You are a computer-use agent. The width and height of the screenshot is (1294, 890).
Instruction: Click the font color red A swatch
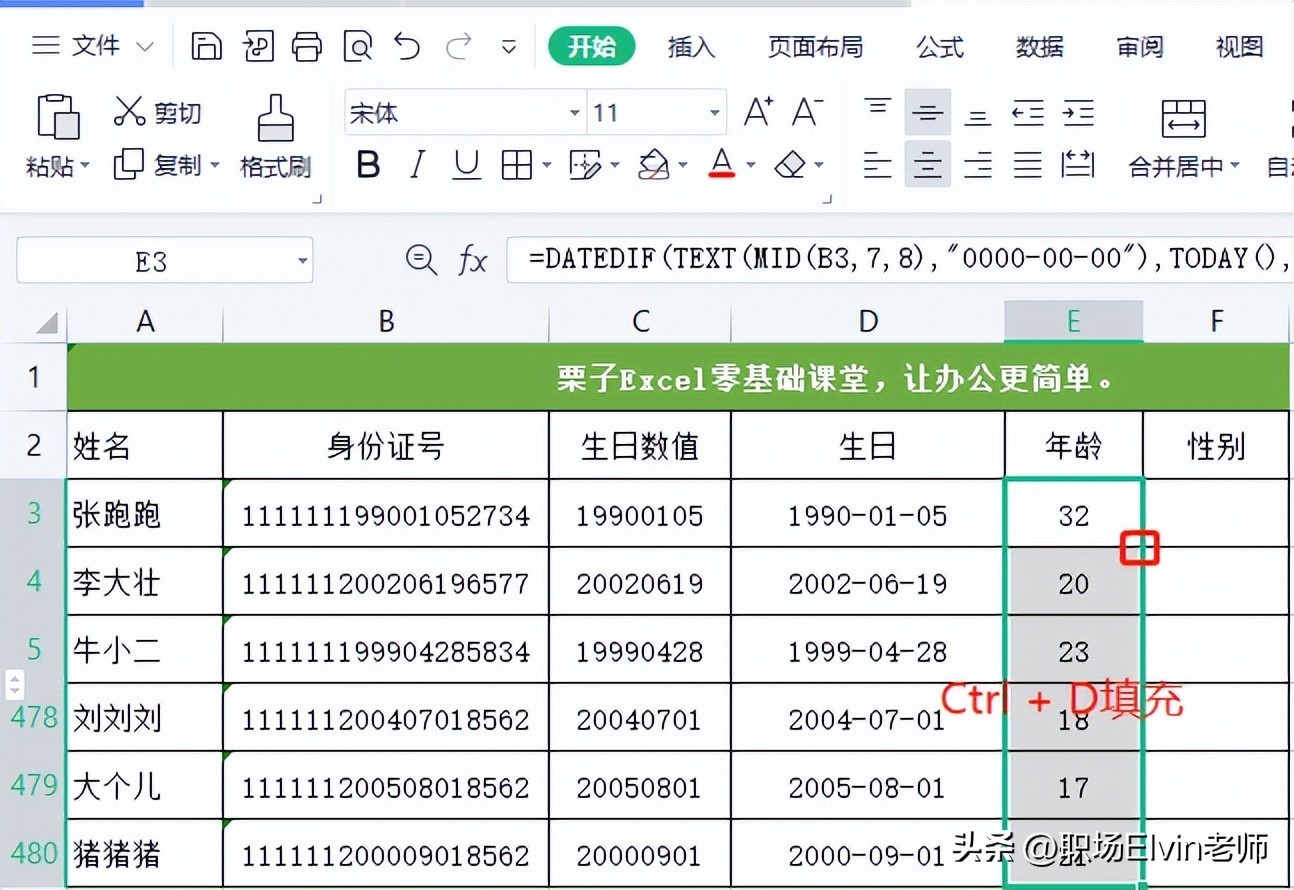point(722,164)
